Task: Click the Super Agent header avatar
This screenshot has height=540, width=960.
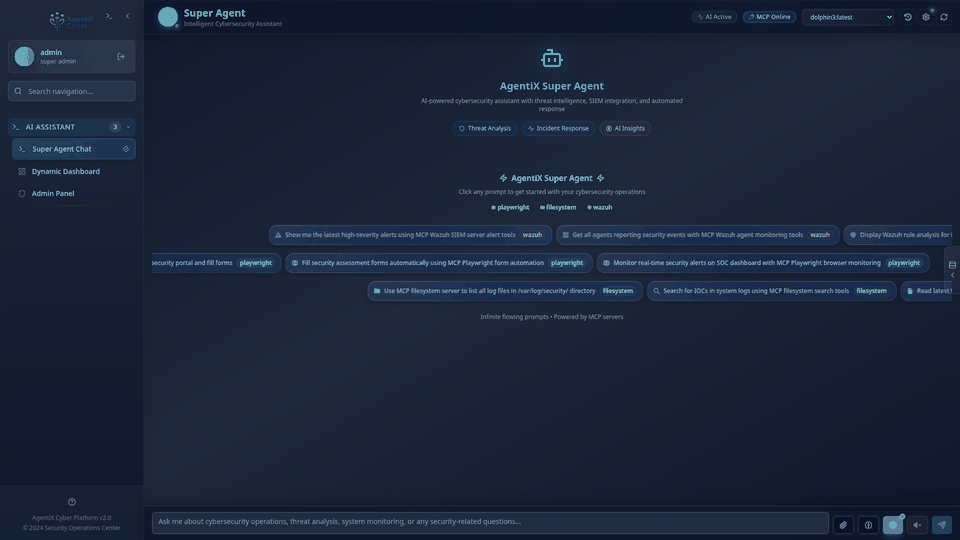Action: 168,17
